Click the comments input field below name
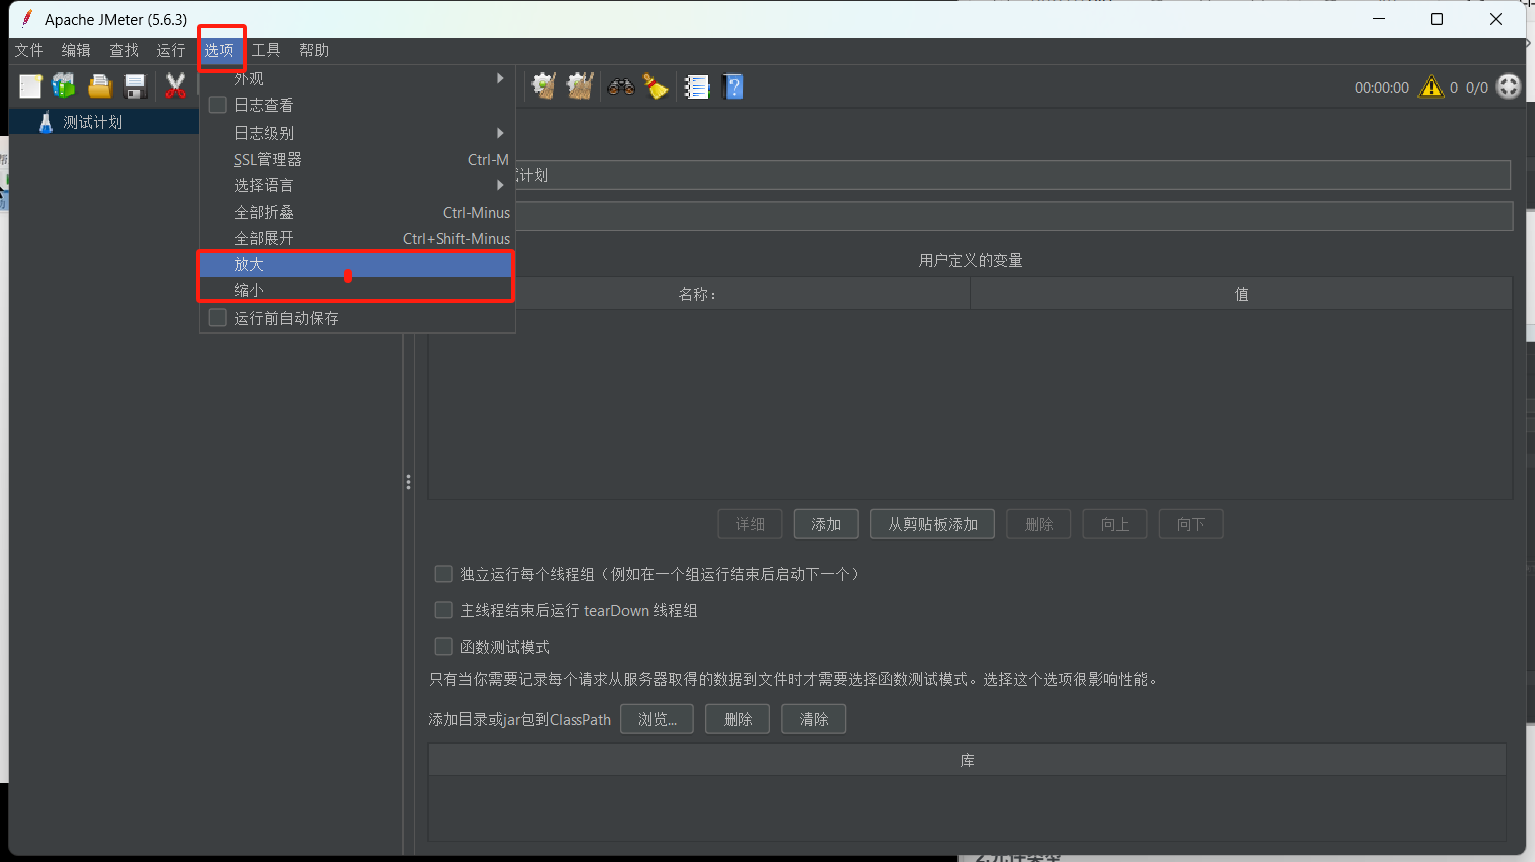The height and width of the screenshot is (862, 1535). pyautogui.click(x=1012, y=216)
